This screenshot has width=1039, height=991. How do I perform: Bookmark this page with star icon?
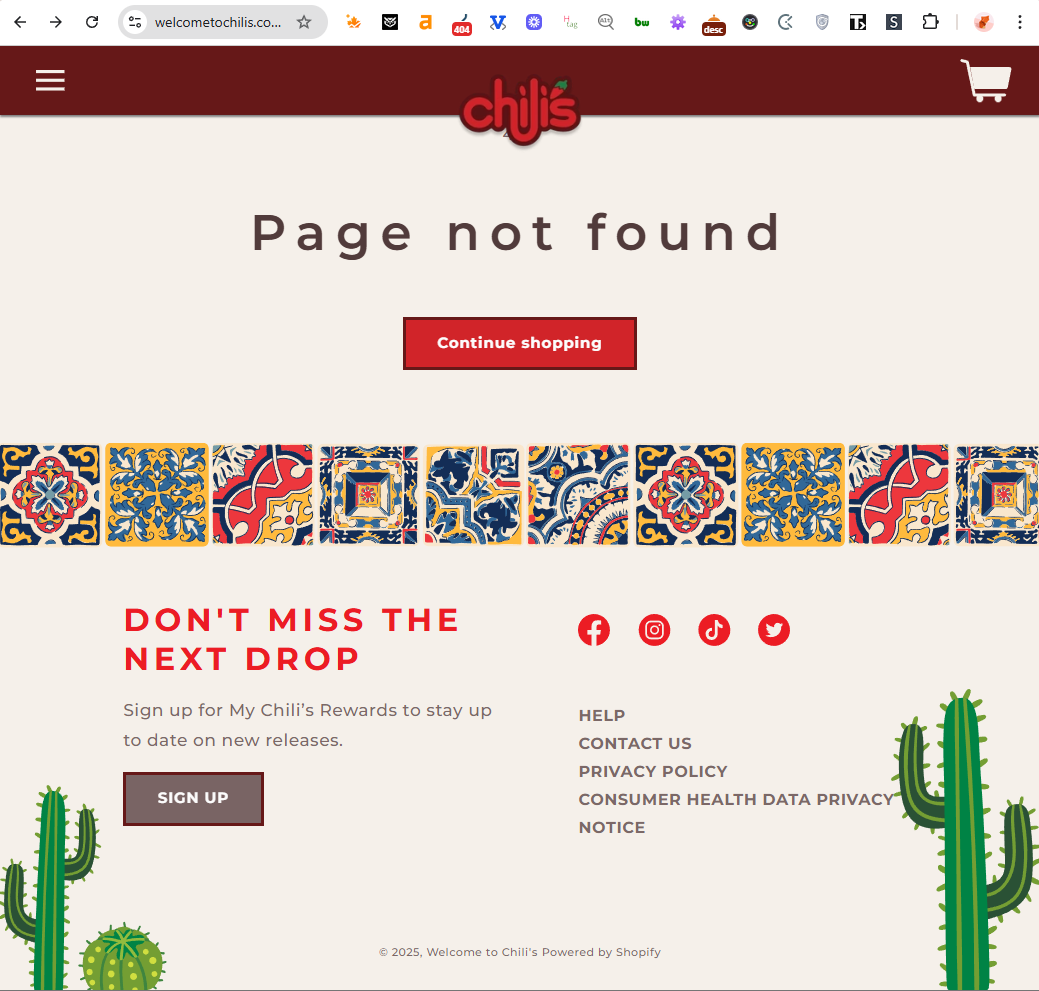pos(304,23)
